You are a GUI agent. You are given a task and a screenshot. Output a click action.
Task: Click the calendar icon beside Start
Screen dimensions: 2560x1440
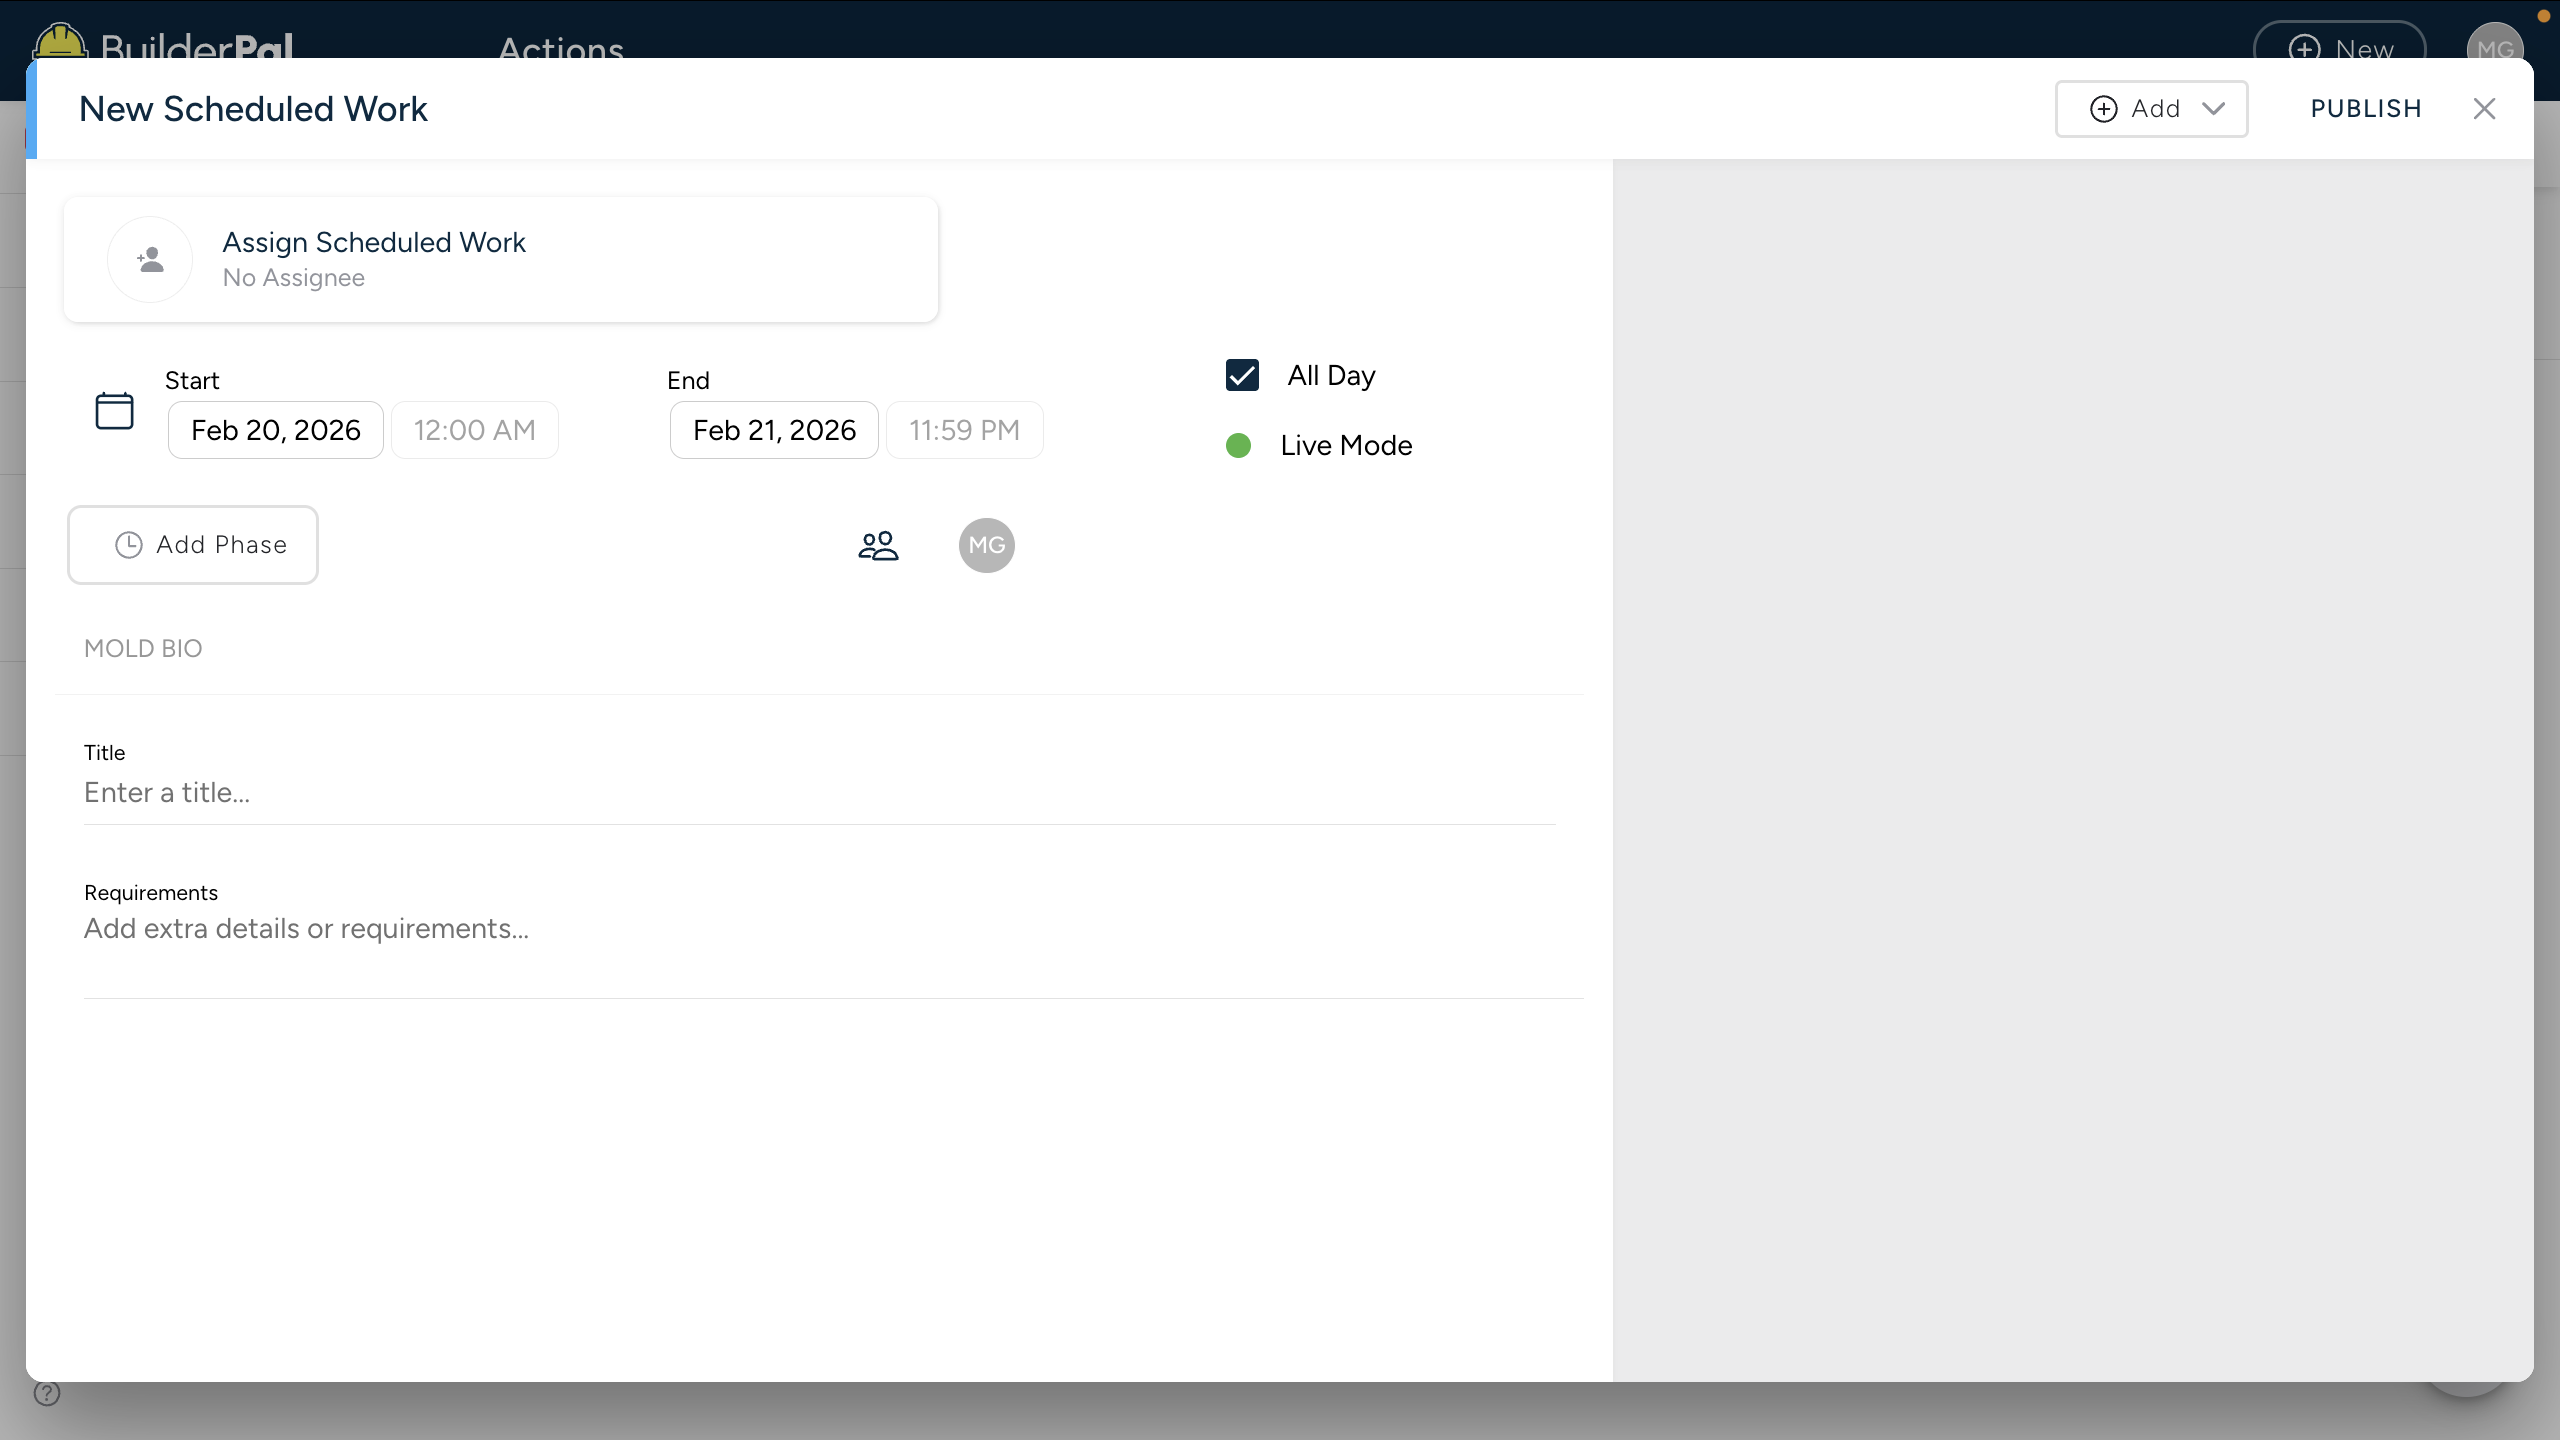pos(114,411)
